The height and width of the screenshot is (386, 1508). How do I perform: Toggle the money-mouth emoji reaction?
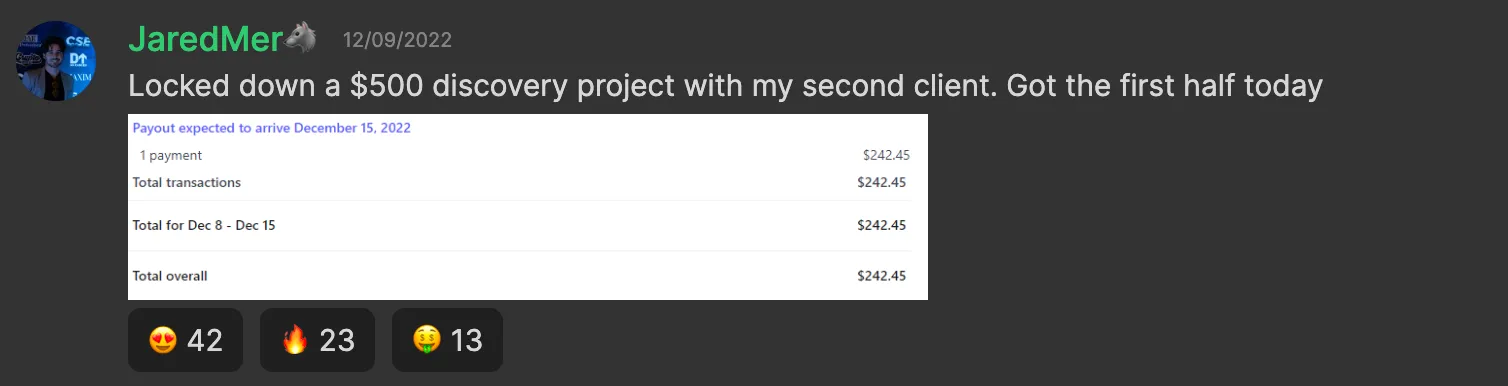coord(447,340)
